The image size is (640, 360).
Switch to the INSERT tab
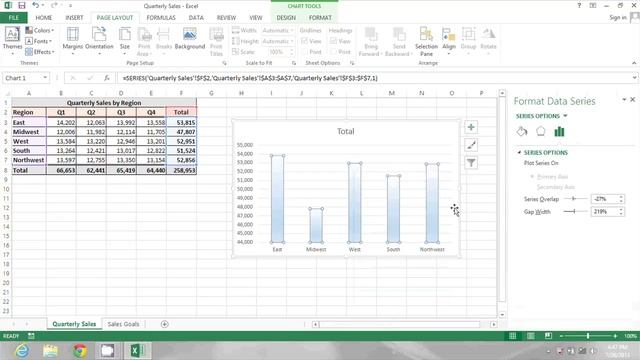74,18
